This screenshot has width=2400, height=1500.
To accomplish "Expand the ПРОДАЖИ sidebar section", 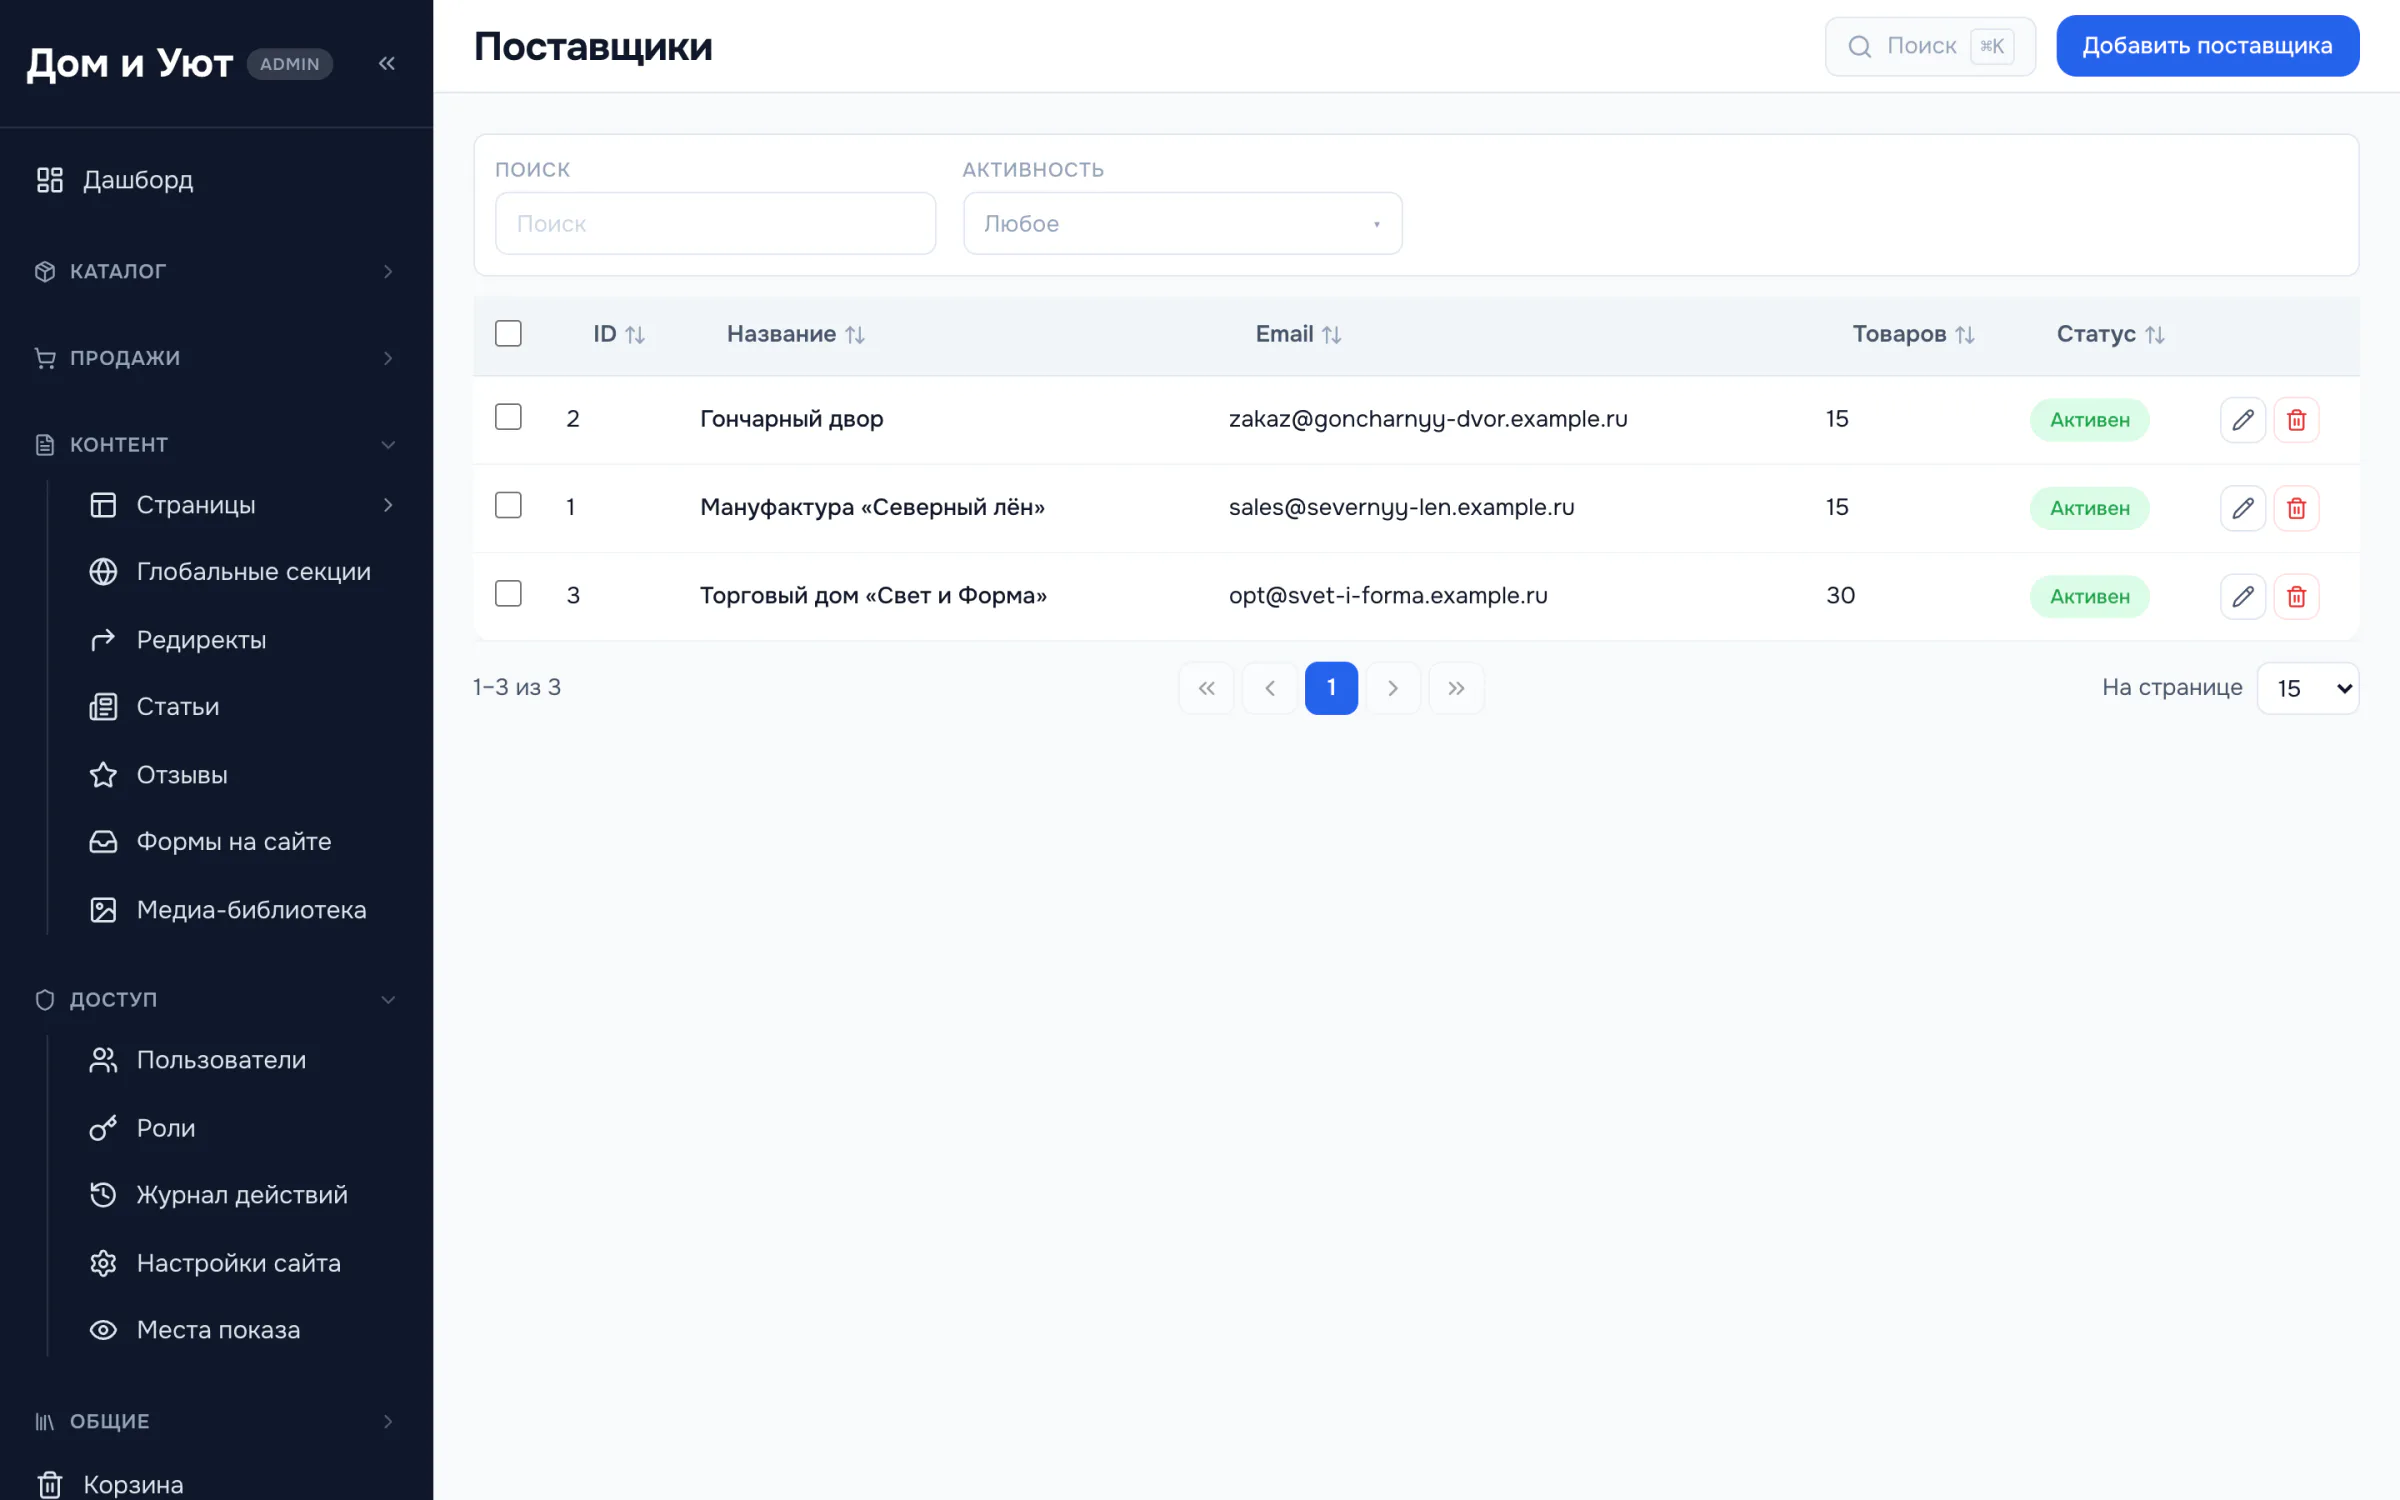I will click(x=216, y=358).
